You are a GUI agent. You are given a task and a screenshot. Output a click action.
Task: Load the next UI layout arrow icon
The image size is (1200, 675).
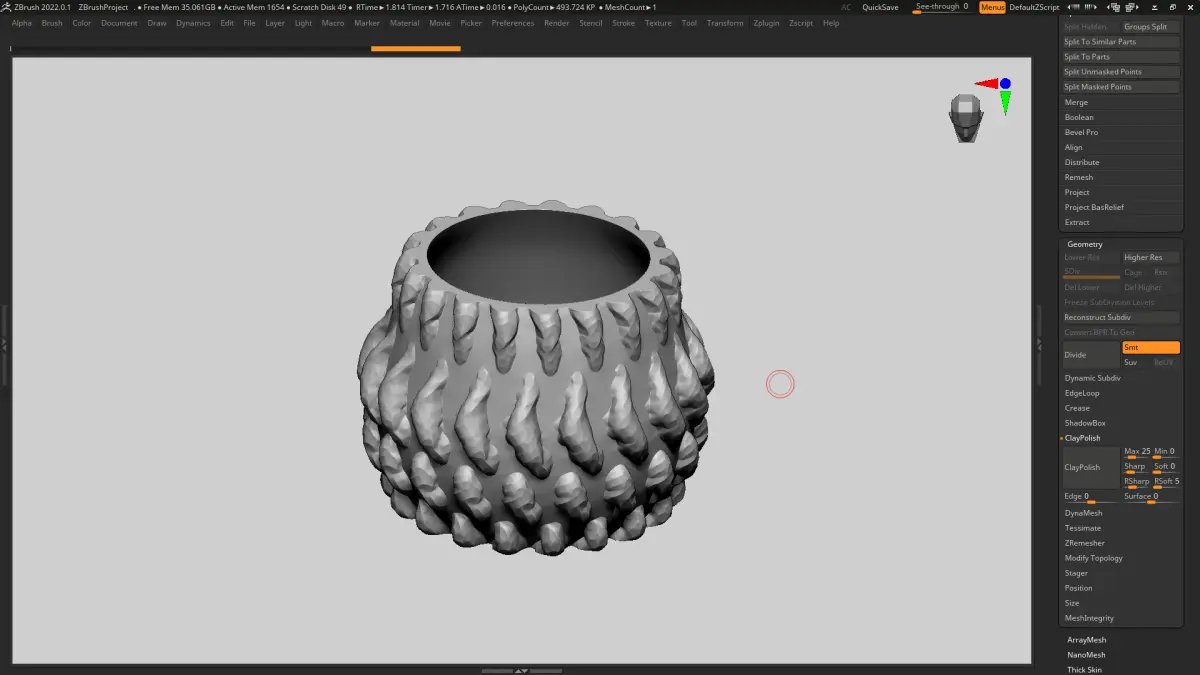coord(1090,7)
